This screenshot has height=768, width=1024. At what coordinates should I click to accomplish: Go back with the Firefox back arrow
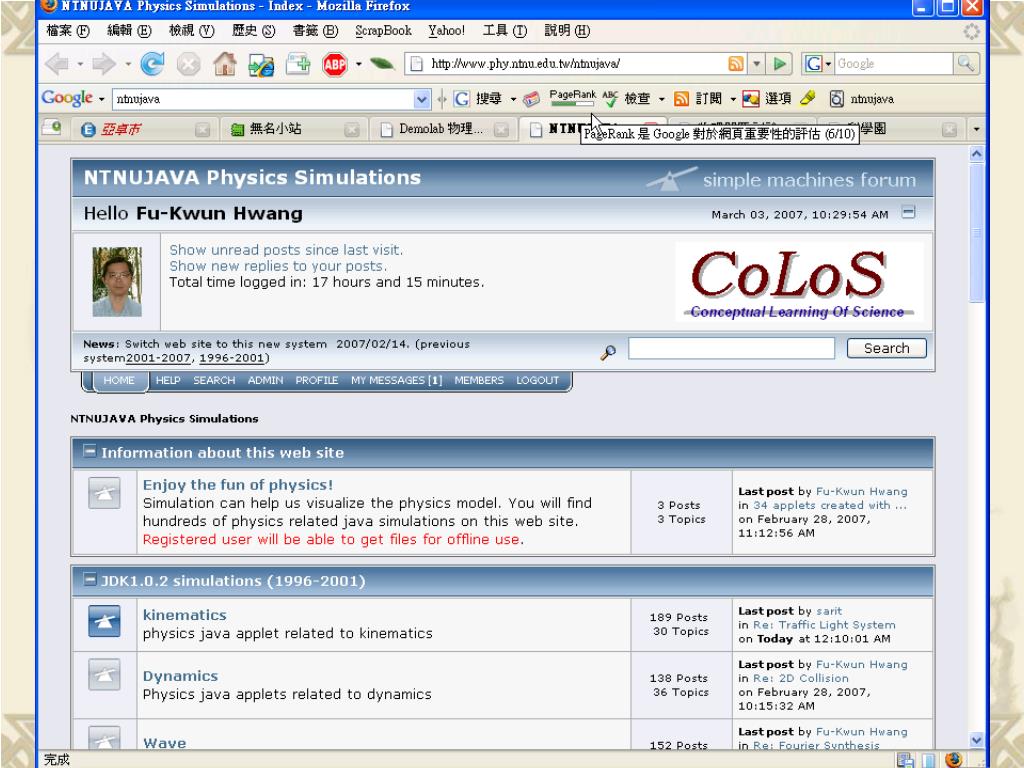click(57, 64)
